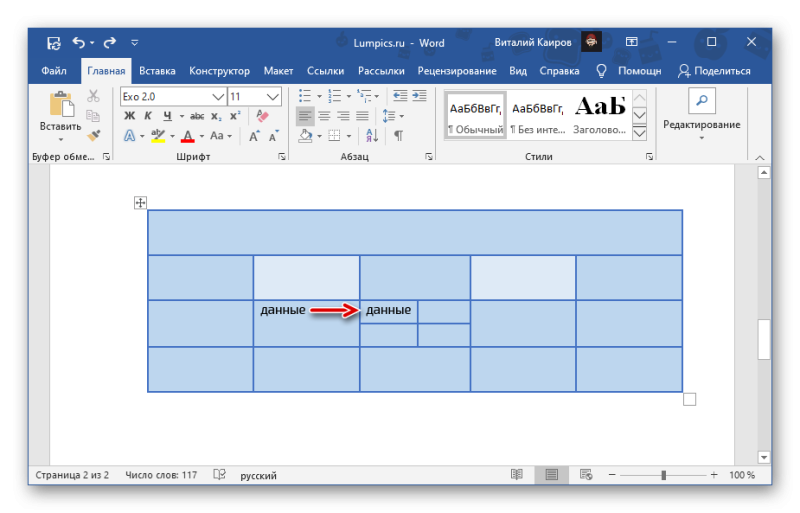Switch to Read Mode view
800x513 pixels.
(x=517, y=475)
